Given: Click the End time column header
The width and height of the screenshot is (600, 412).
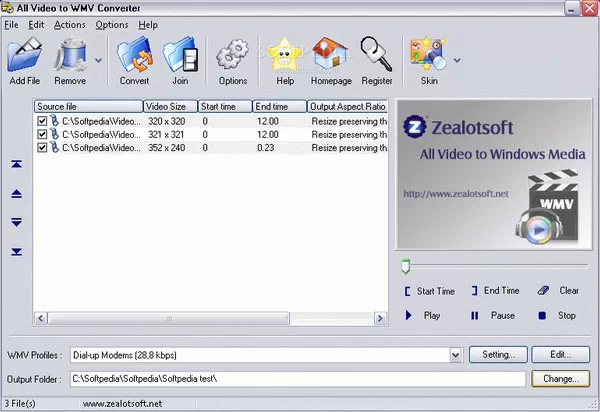Looking at the screenshot, I should 280,106.
